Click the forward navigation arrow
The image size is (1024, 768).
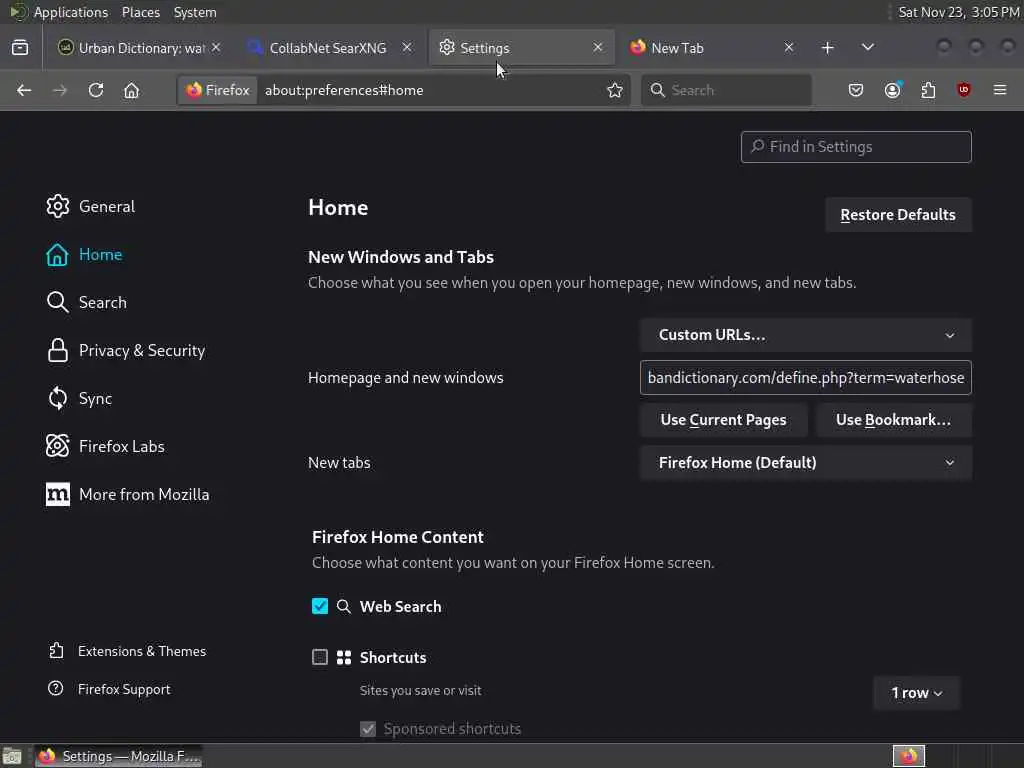point(59,90)
